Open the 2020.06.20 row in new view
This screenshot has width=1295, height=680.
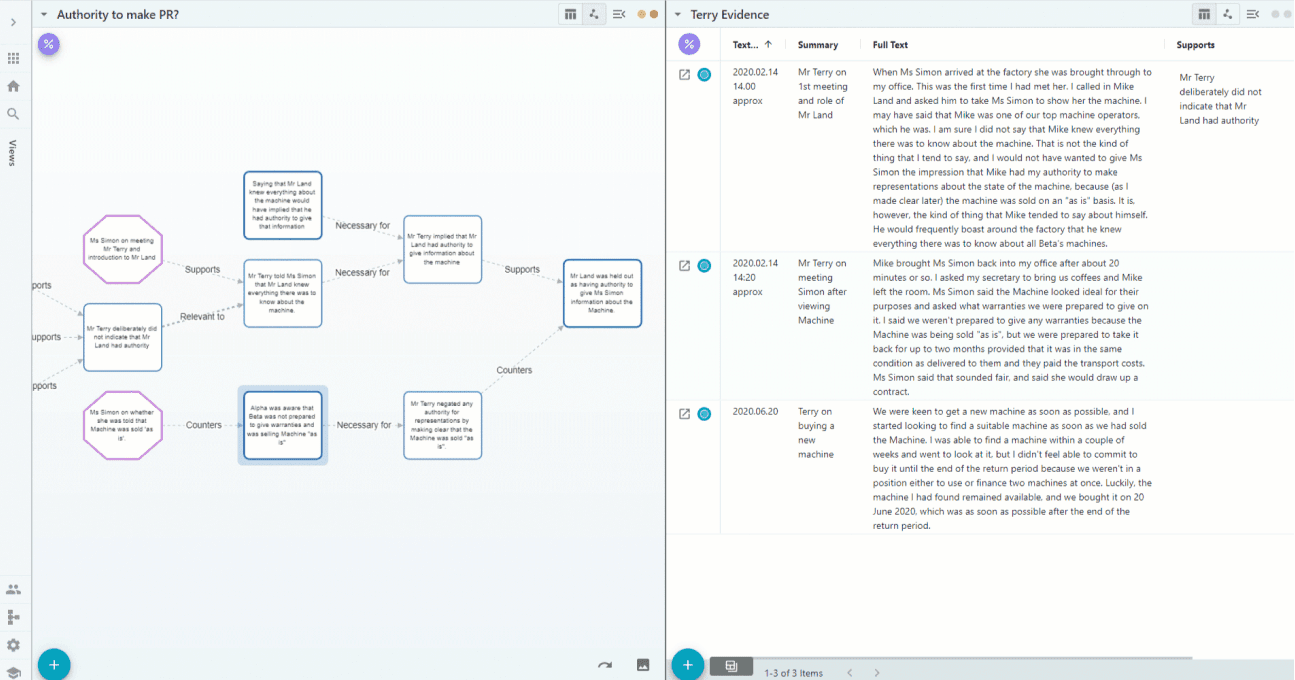(x=685, y=414)
